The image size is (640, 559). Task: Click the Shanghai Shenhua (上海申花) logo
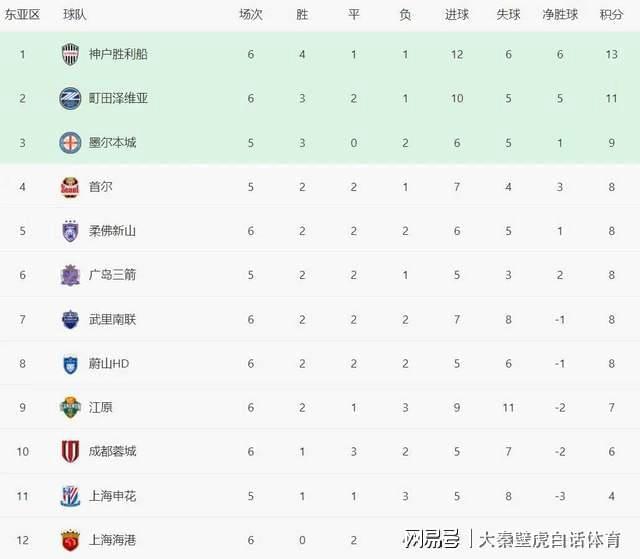click(70, 496)
